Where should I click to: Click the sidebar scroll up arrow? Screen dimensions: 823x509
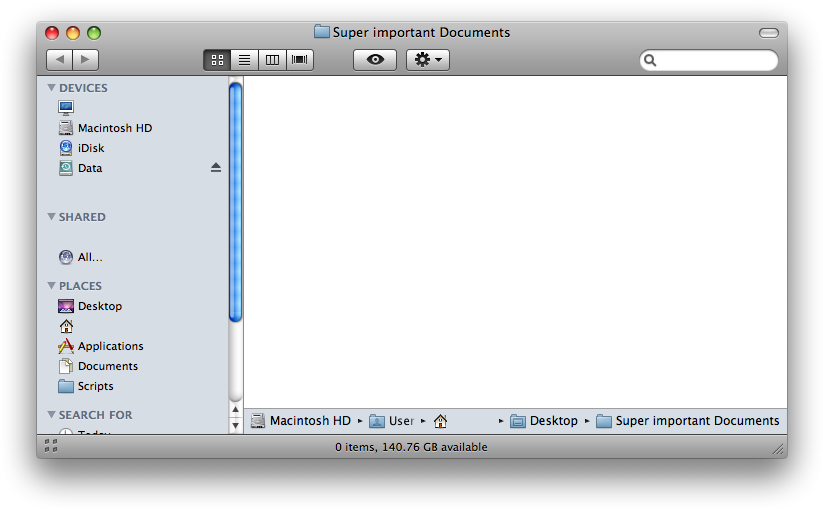236,410
